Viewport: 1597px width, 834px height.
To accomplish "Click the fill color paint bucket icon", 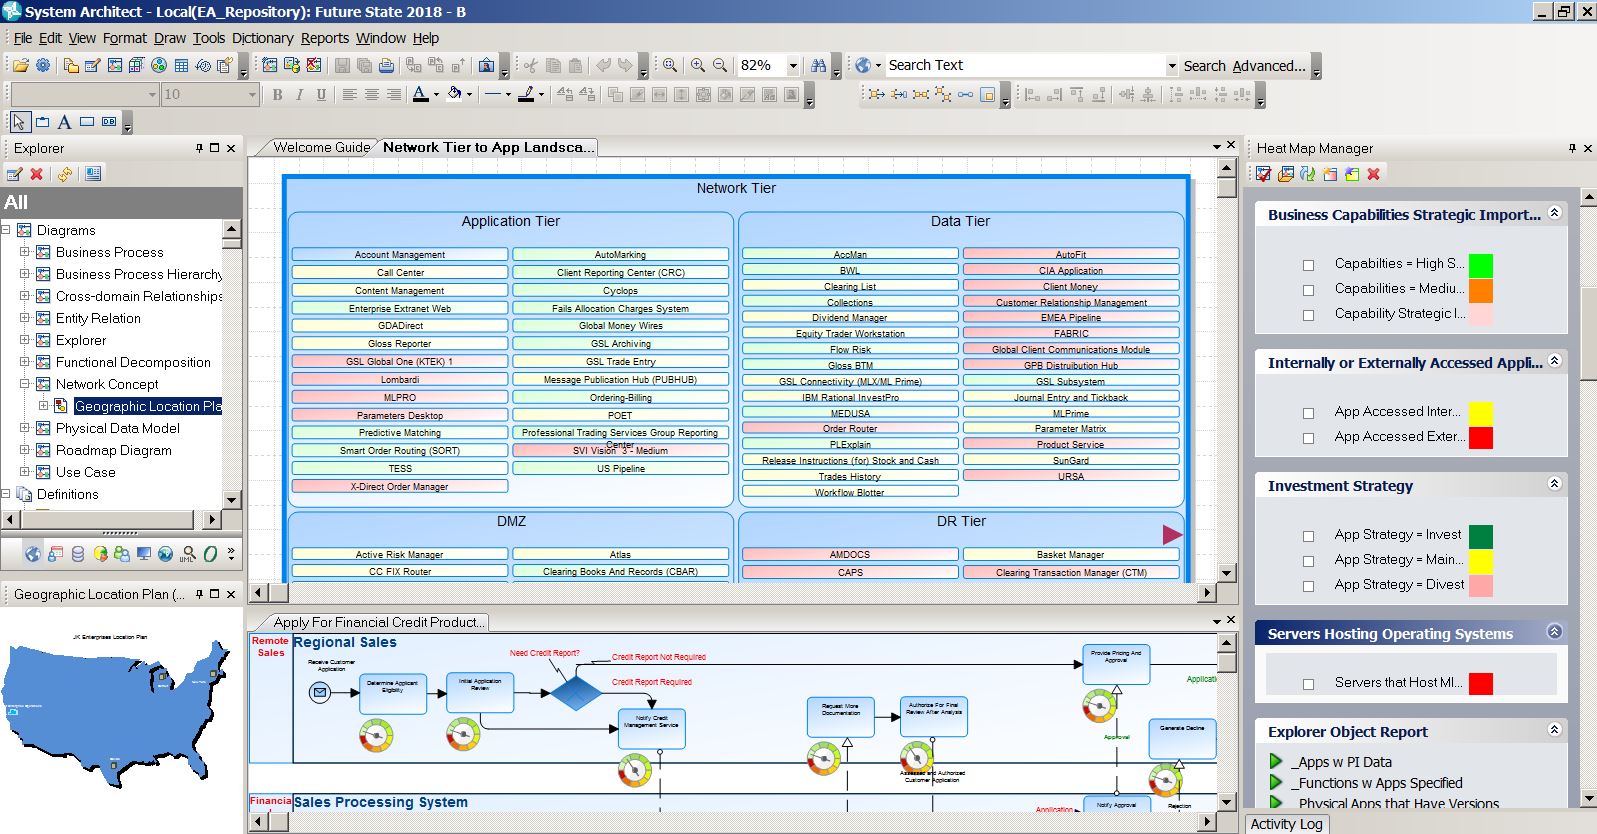I will point(455,94).
